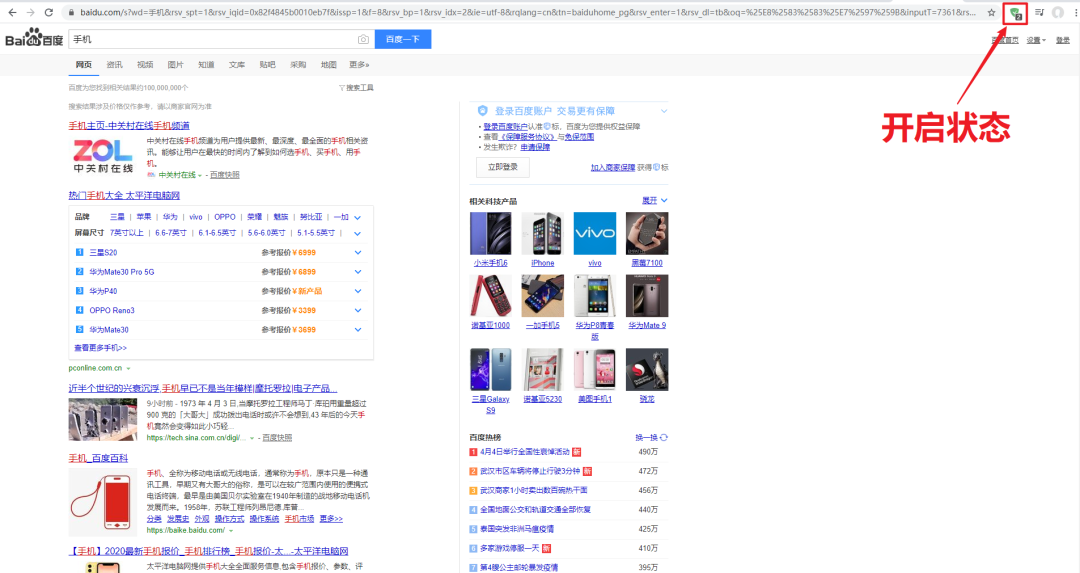Switch to the 文库 tab

click(x=237, y=65)
